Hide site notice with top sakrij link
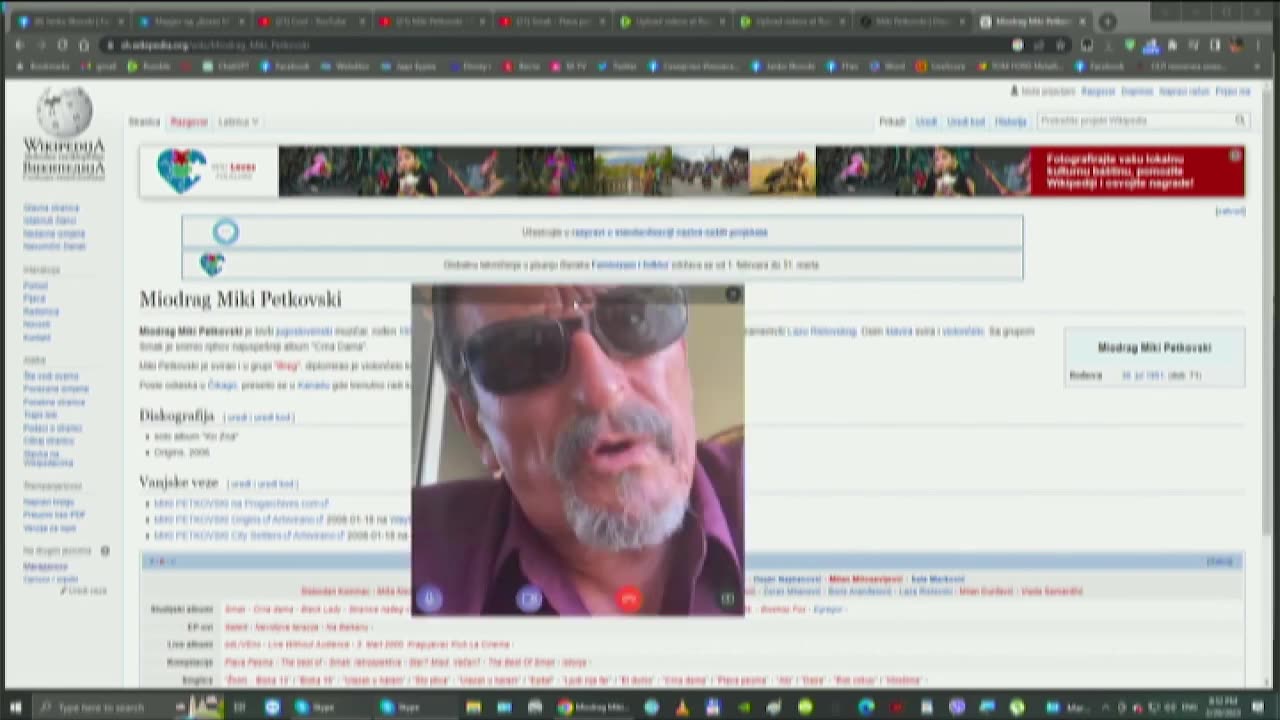 coord(1230,211)
